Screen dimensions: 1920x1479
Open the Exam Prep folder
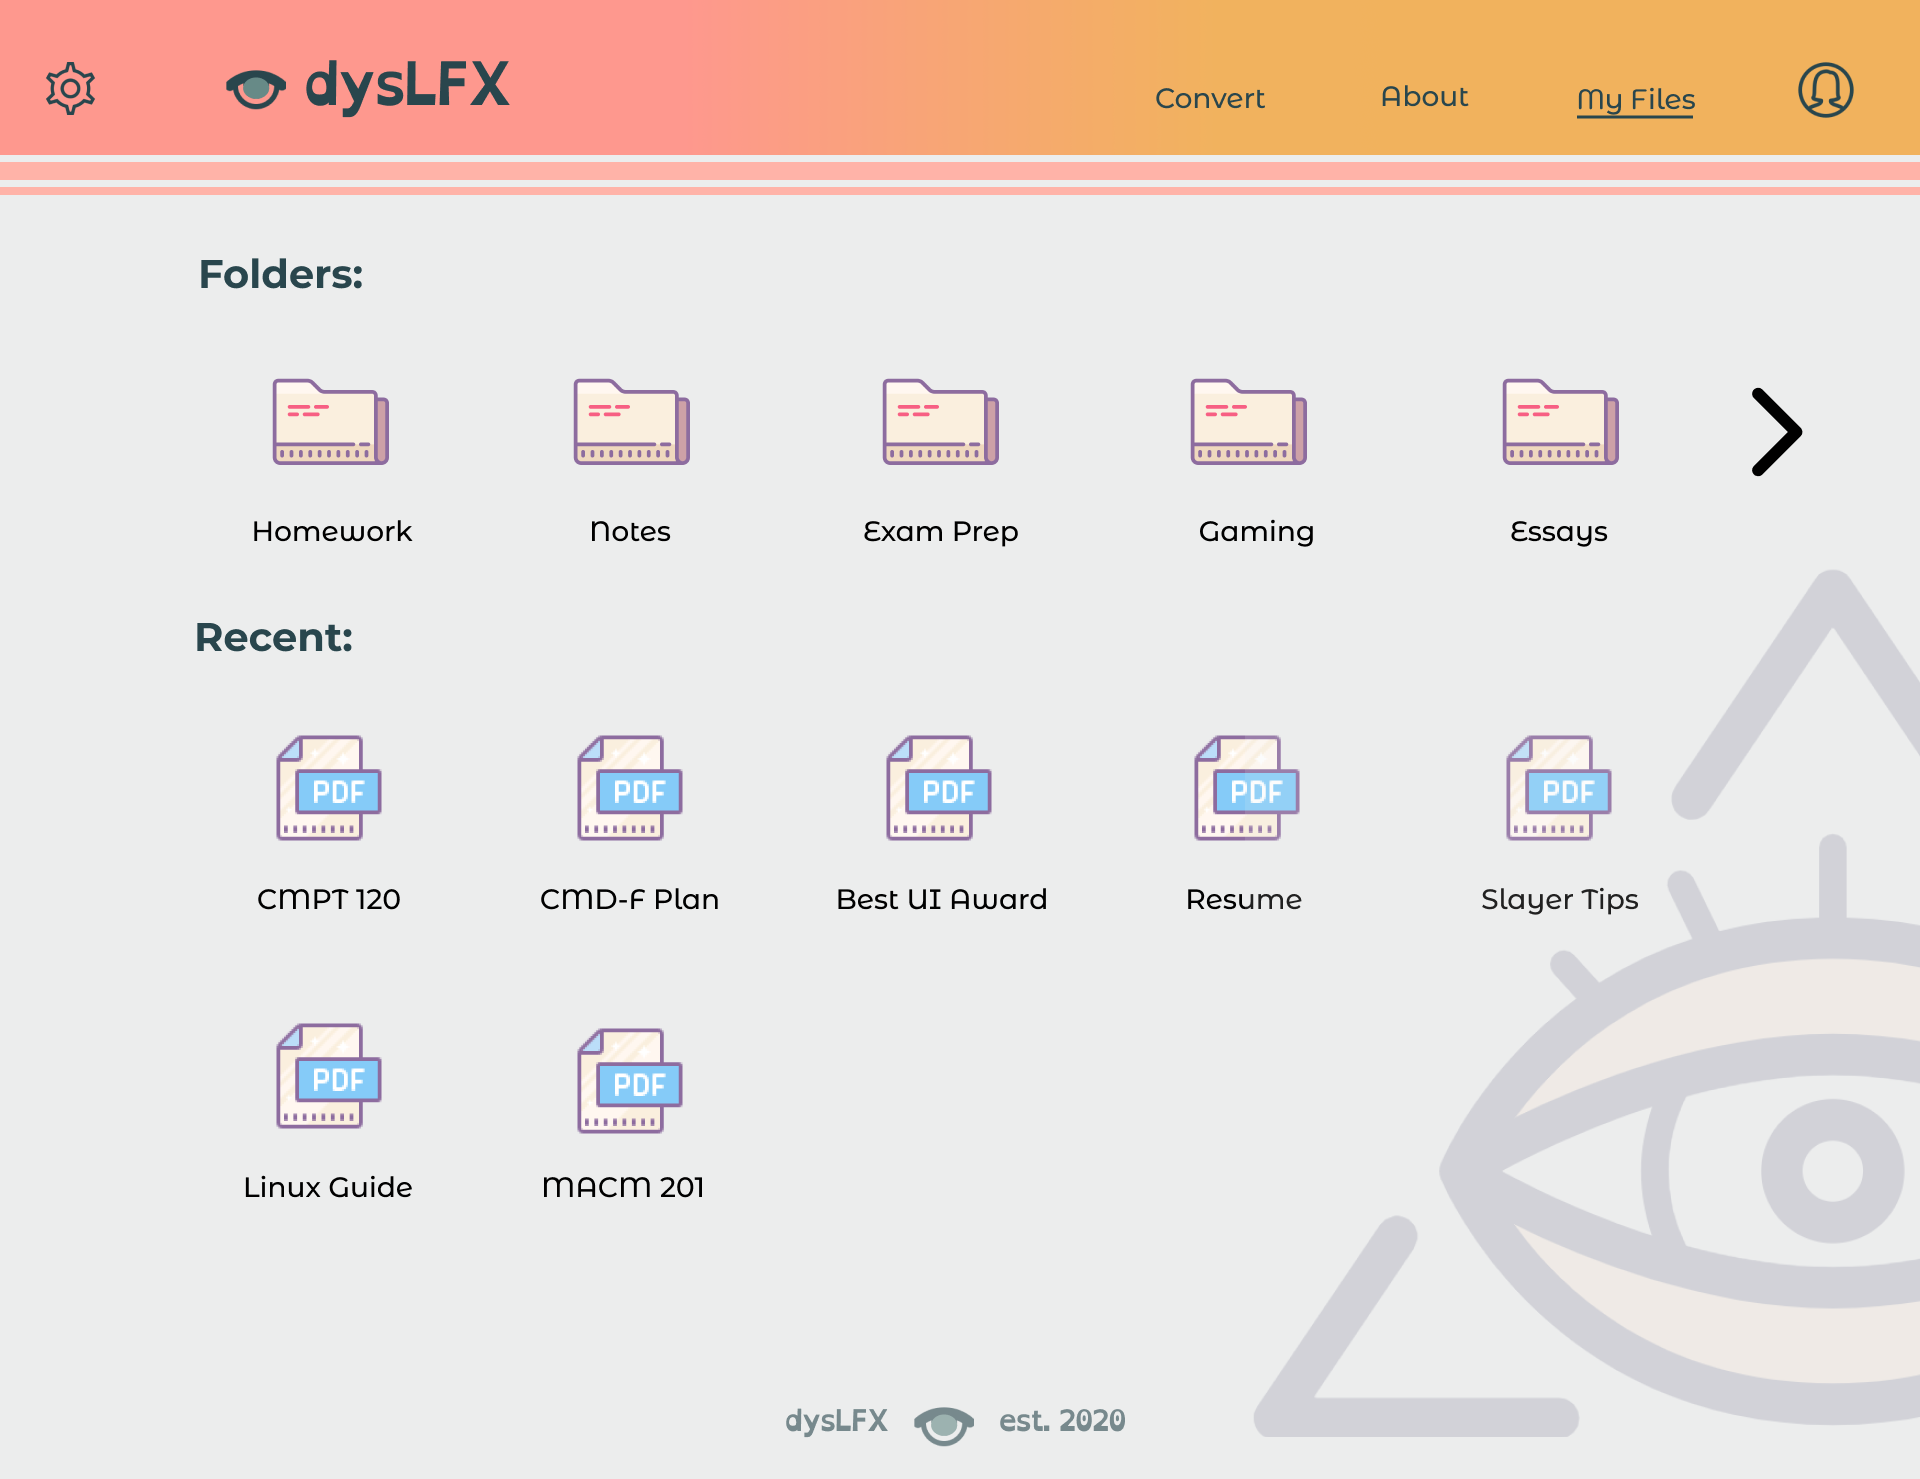(940, 423)
